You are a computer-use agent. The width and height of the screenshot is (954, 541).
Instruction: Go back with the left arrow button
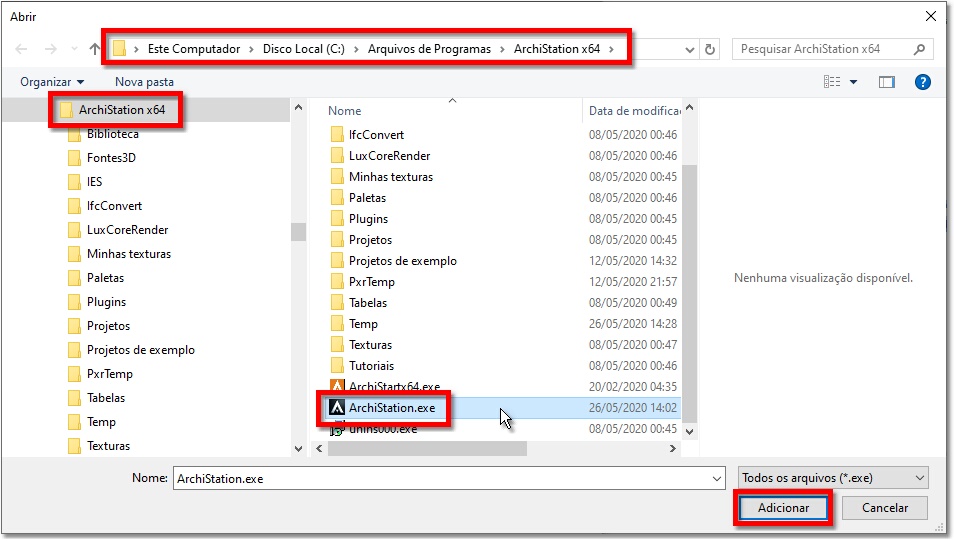coord(21,49)
